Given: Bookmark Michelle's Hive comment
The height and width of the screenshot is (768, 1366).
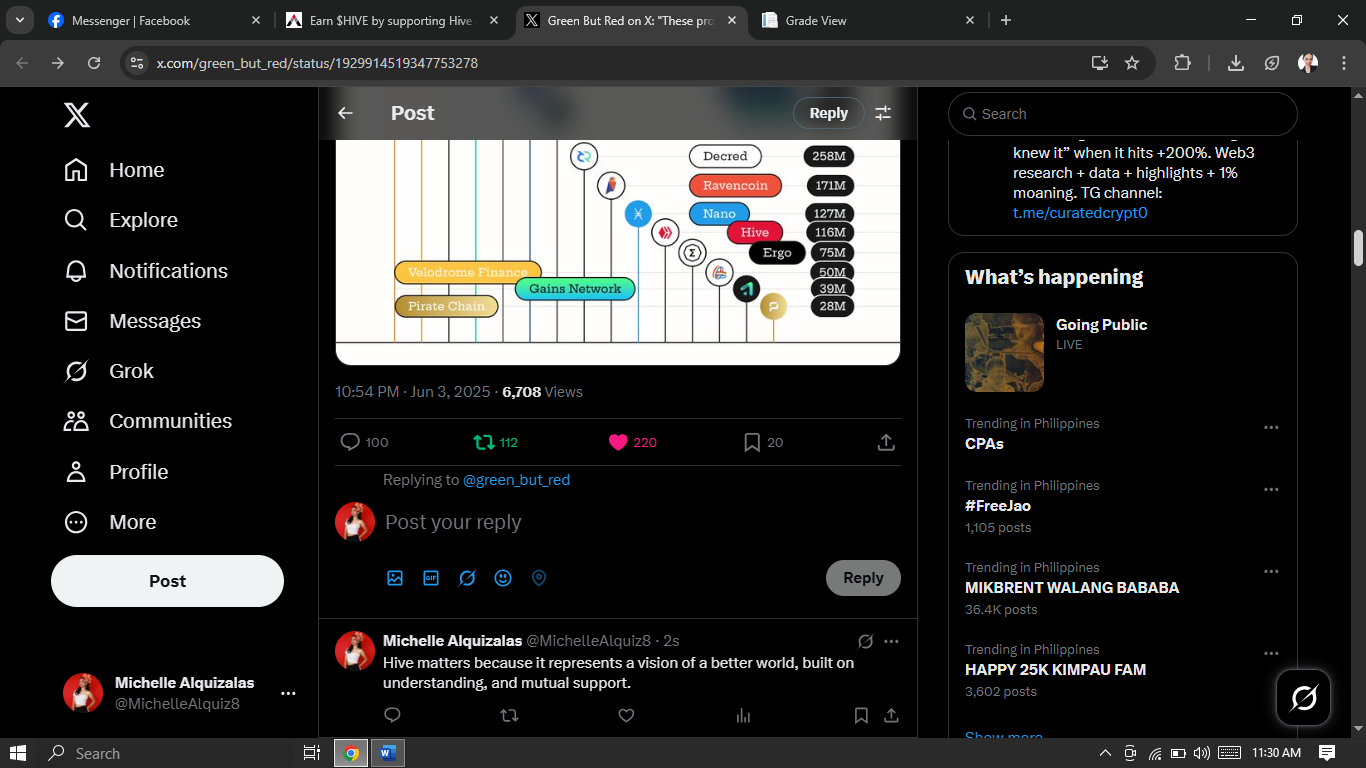Looking at the screenshot, I should (861, 715).
